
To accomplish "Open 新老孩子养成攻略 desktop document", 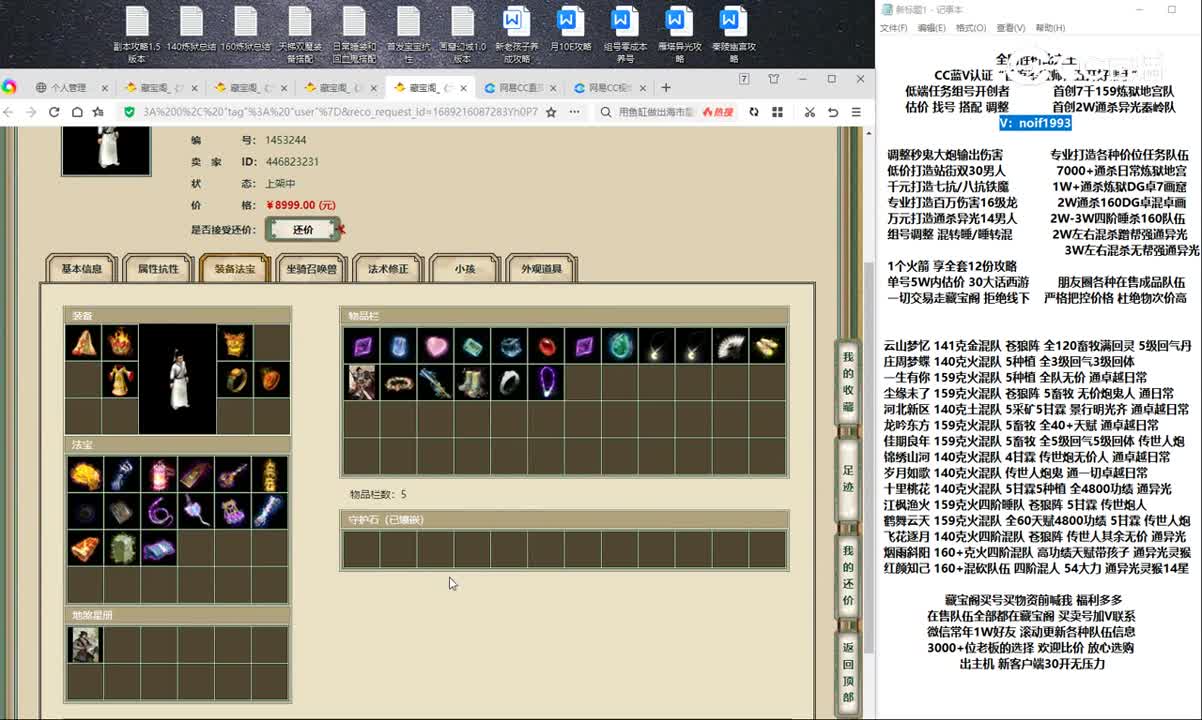I will point(516,36).
